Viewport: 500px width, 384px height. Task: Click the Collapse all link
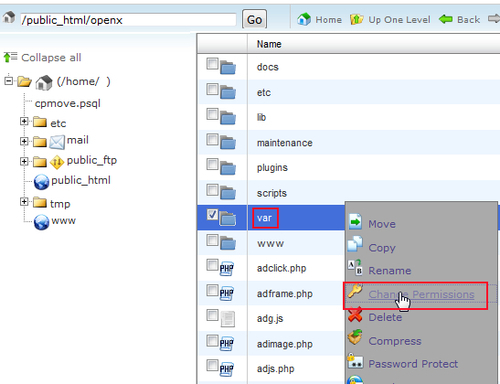(51, 58)
